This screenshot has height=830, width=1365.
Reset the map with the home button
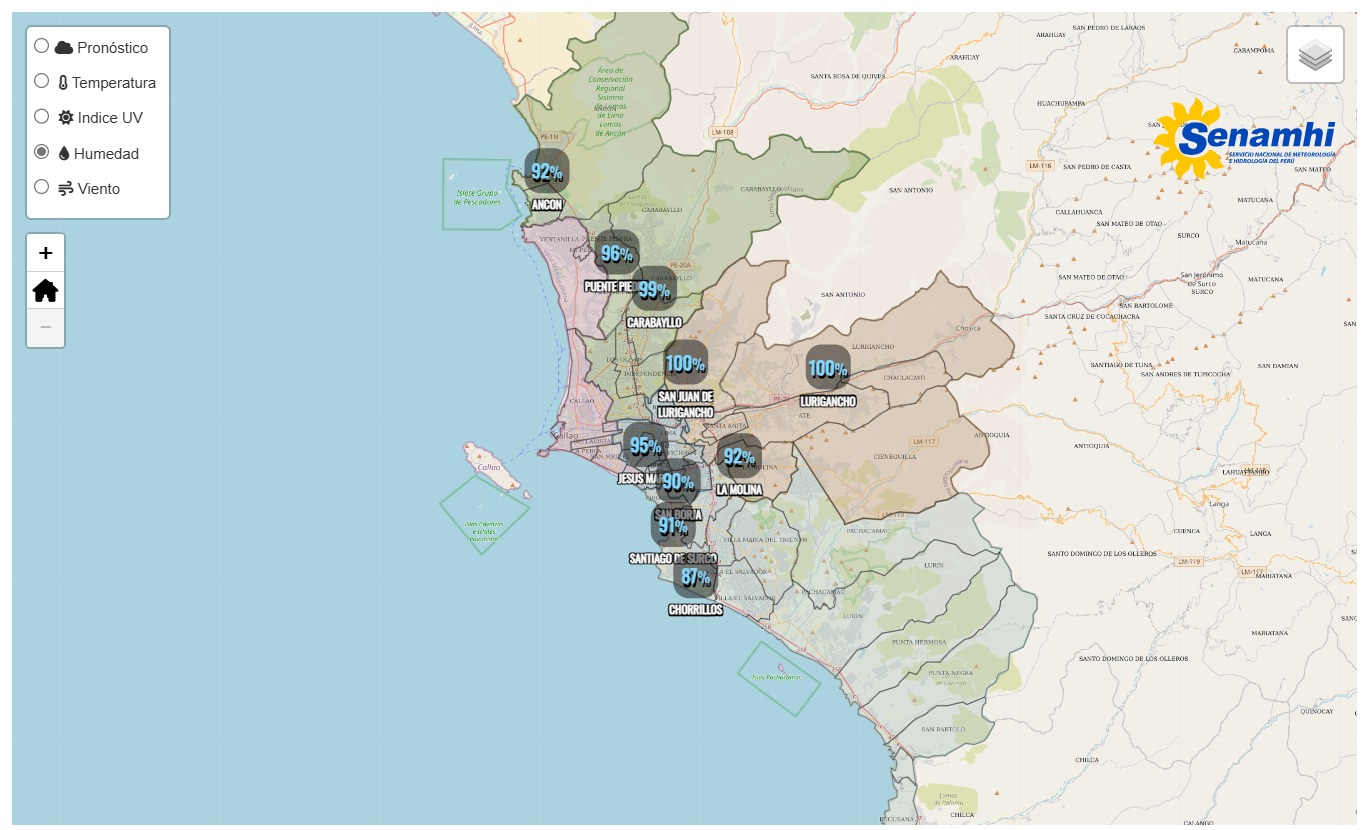(x=45, y=290)
